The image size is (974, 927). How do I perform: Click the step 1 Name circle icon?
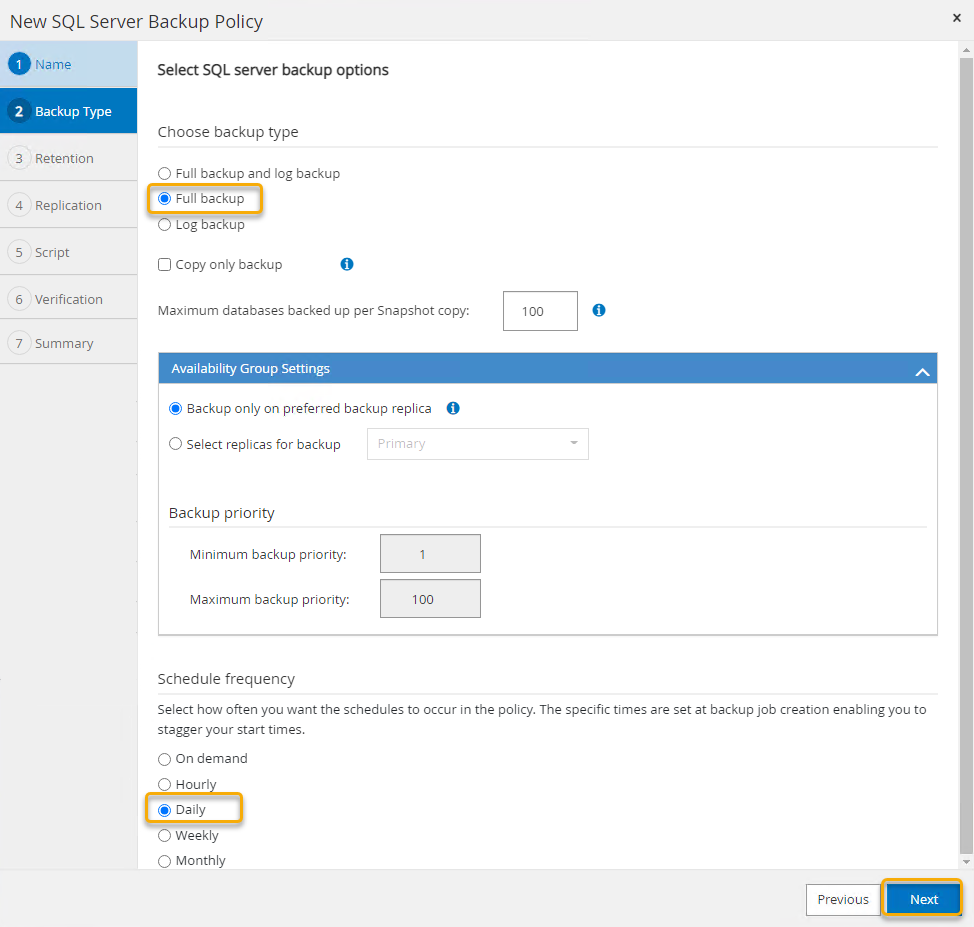tap(21, 63)
